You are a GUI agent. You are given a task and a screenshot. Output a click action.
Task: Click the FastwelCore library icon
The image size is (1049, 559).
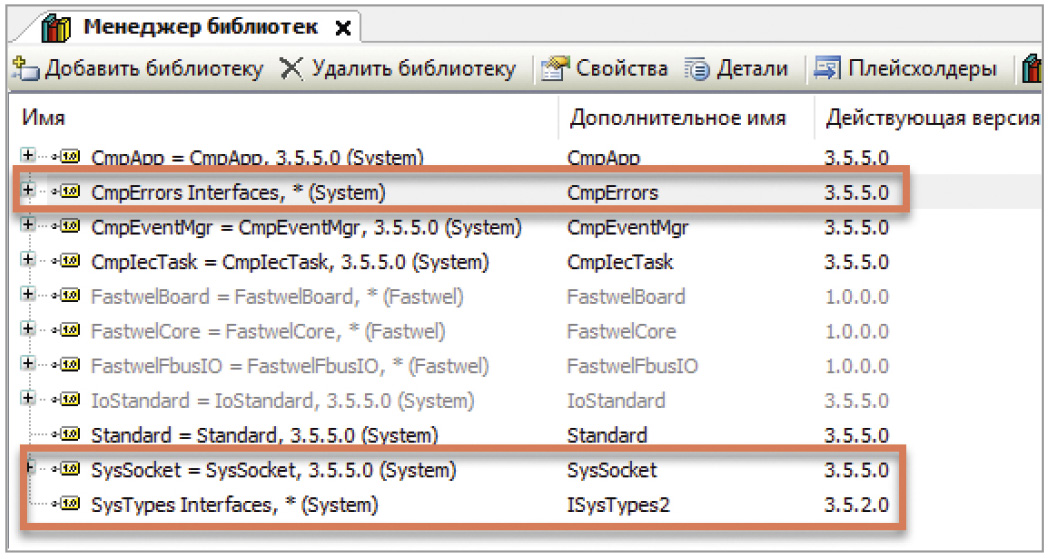68,331
